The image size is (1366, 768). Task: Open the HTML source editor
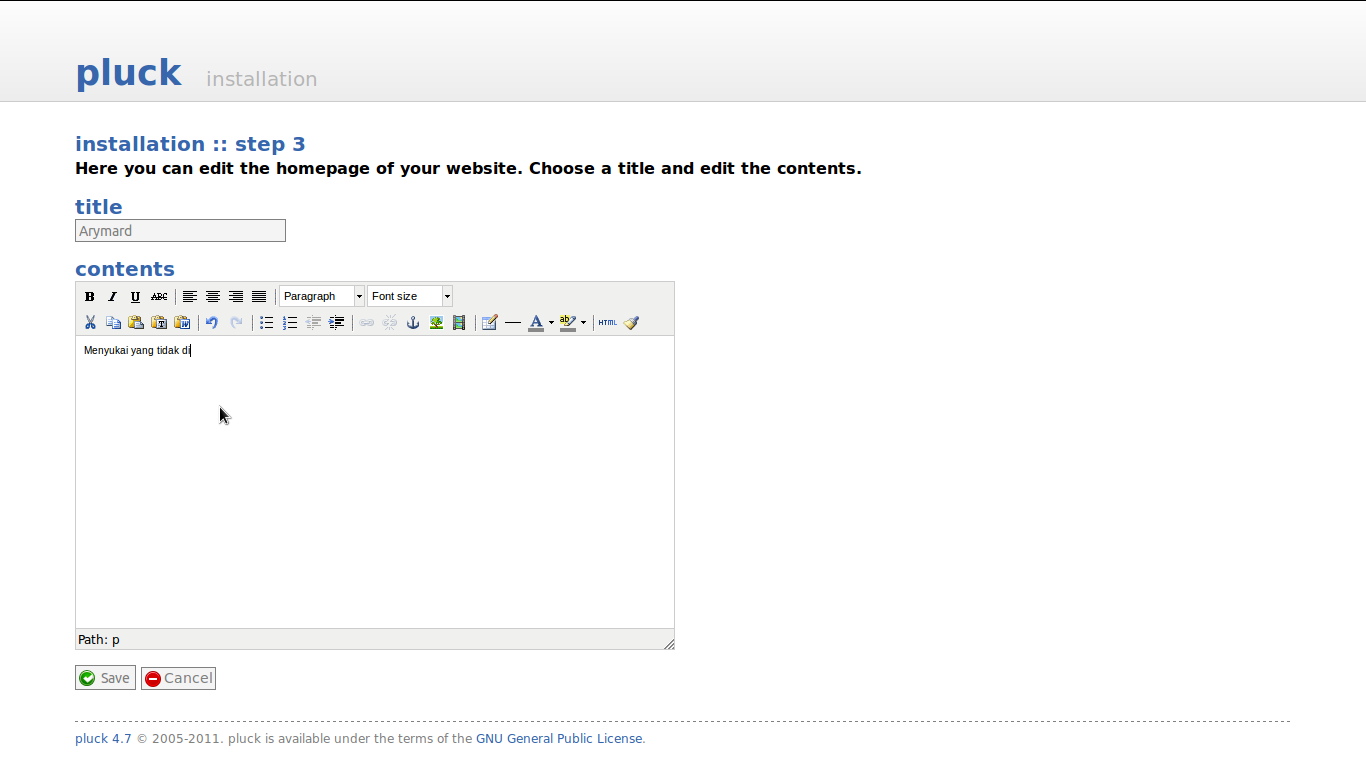tap(607, 323)
